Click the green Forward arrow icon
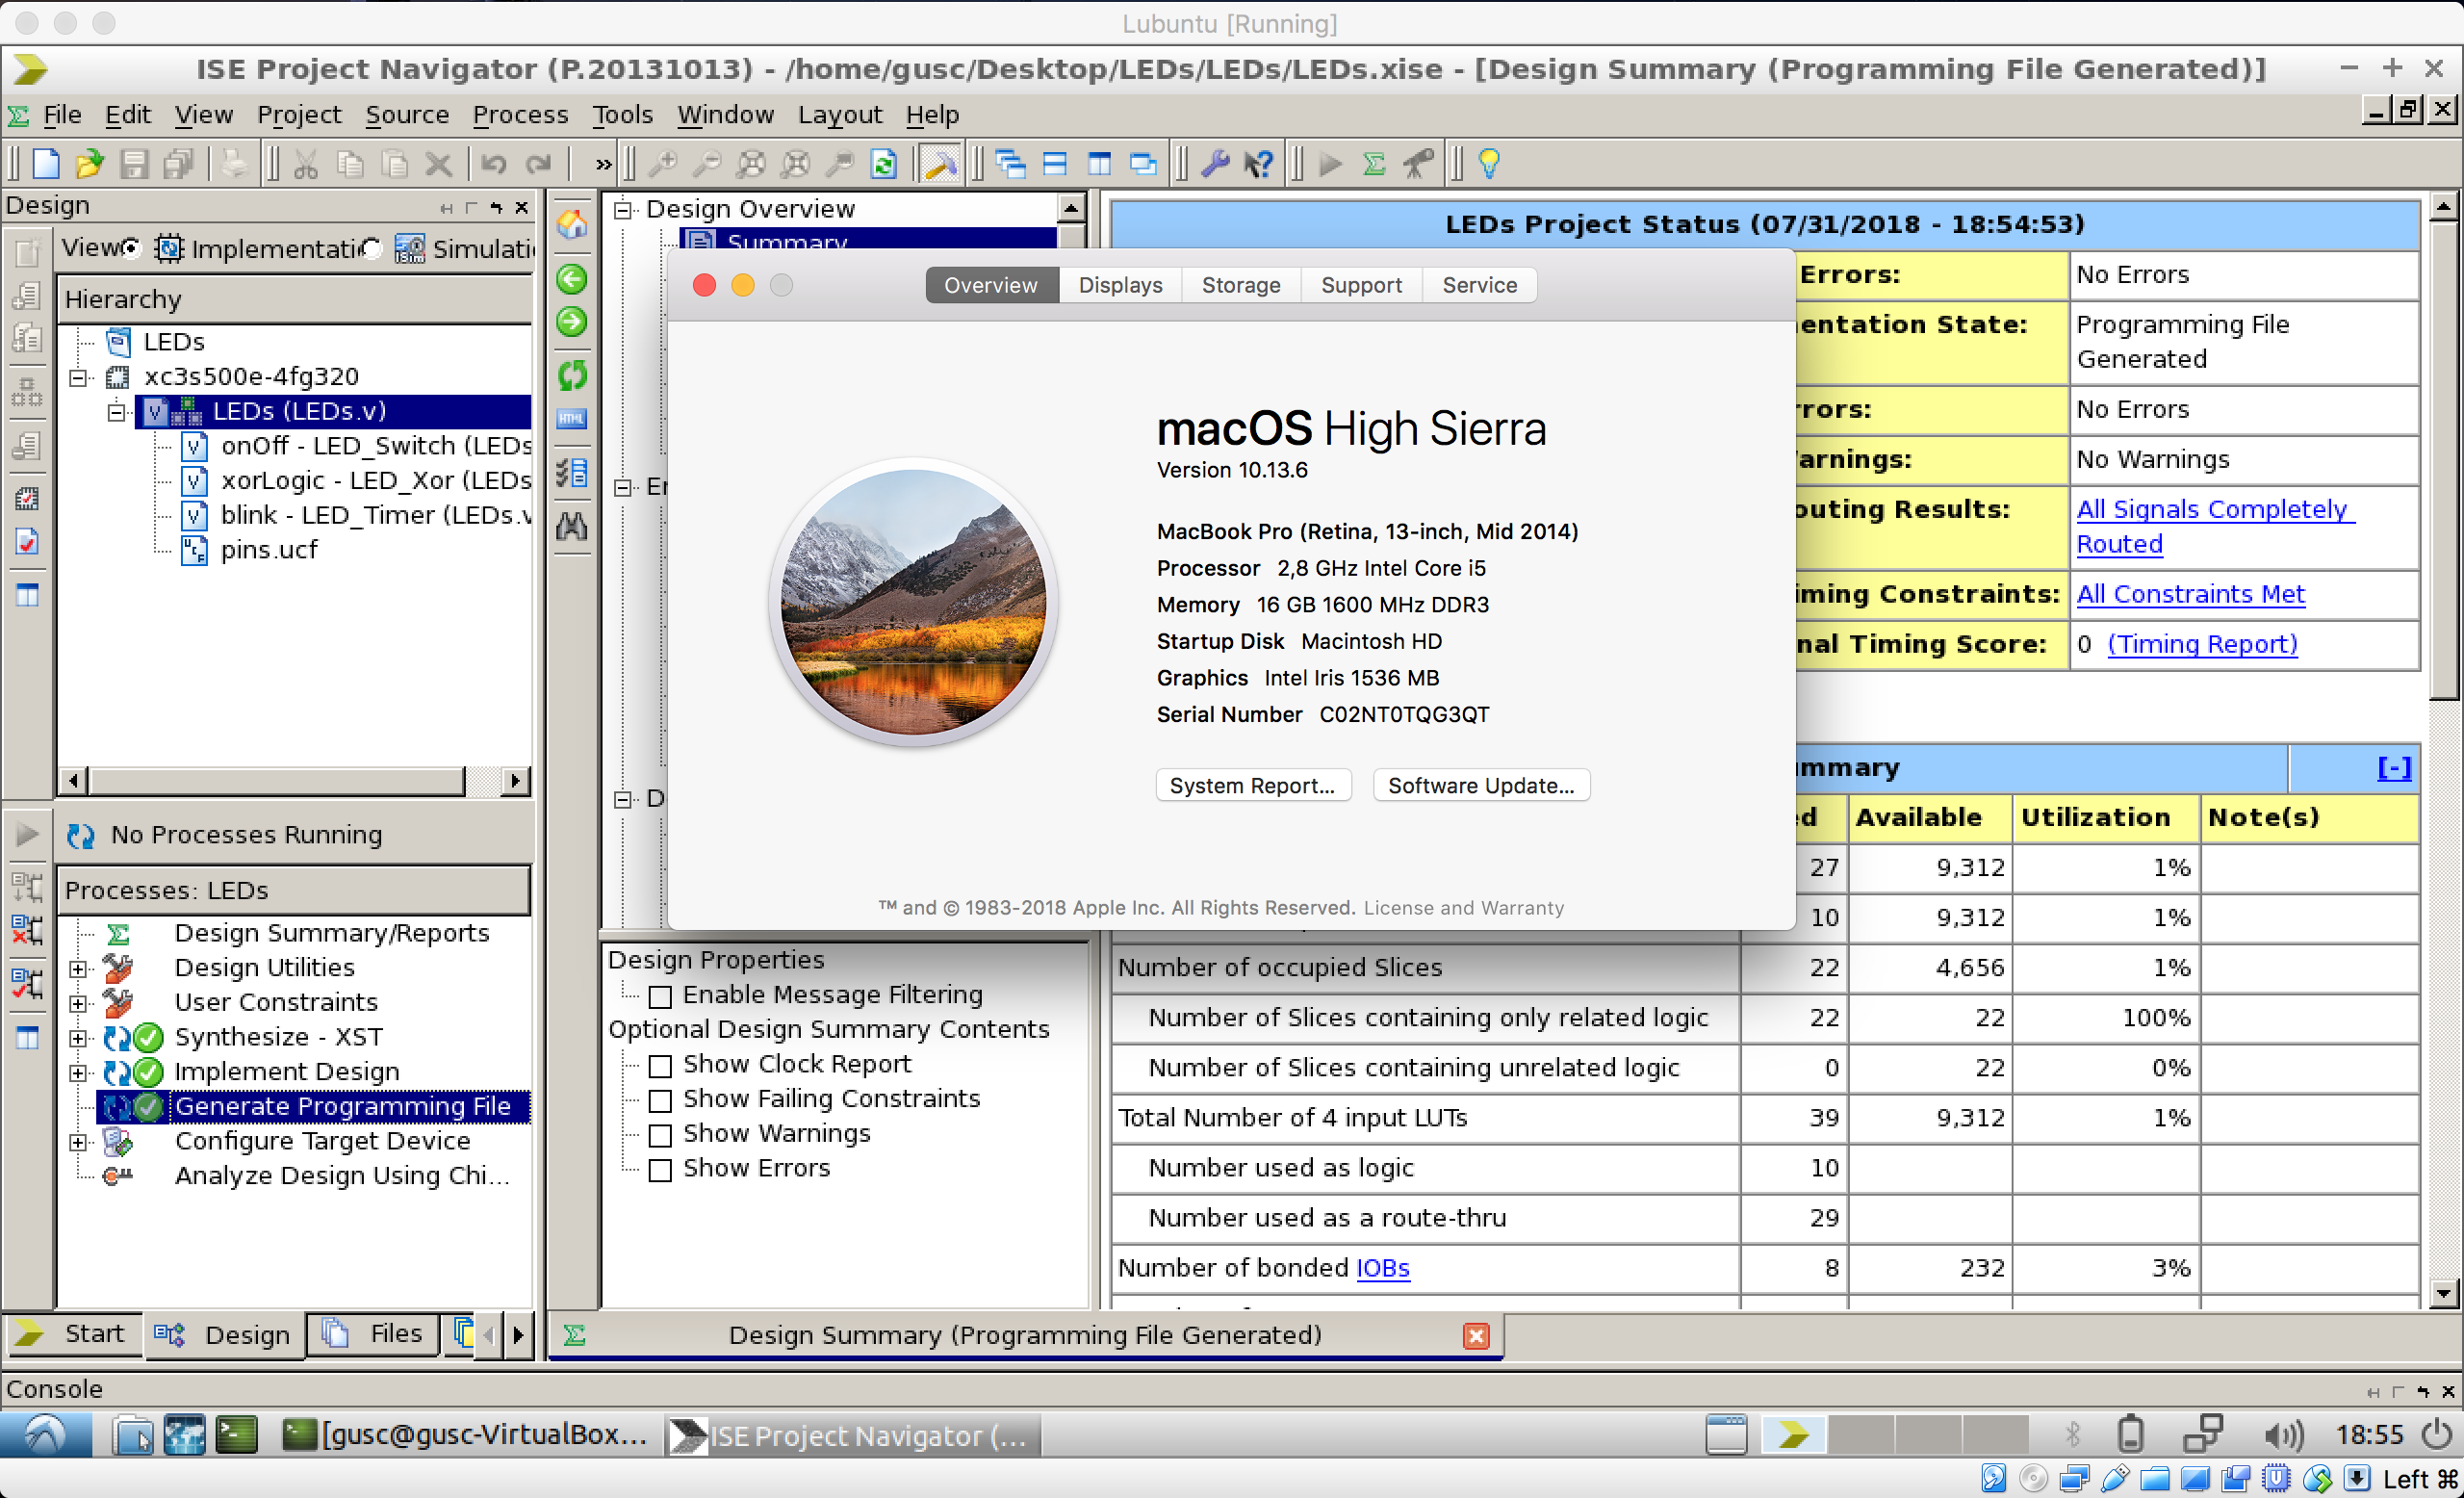The width and height of the screenshot is (2464, 1498). point(572,322)
